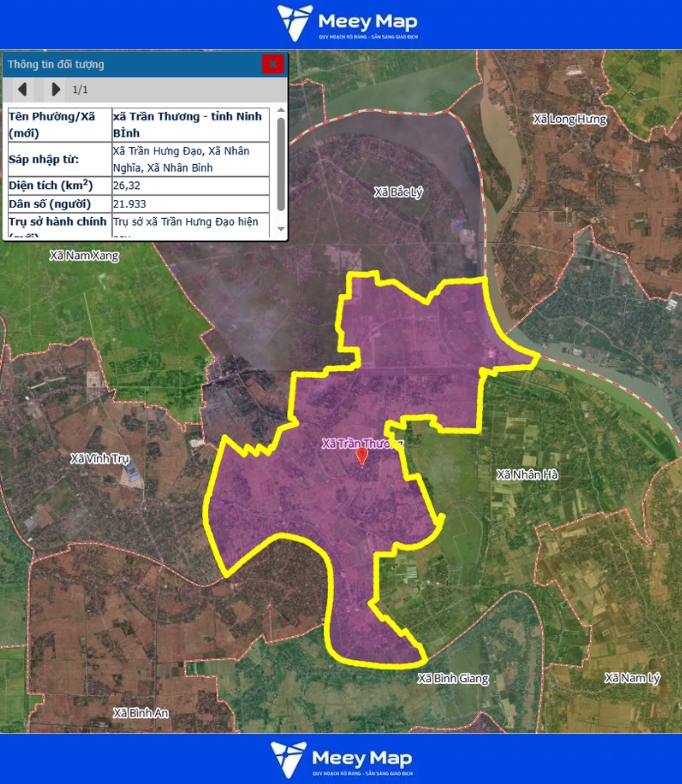
Task: Select the Xã Nam Lý map label
Action: [632, 678]
